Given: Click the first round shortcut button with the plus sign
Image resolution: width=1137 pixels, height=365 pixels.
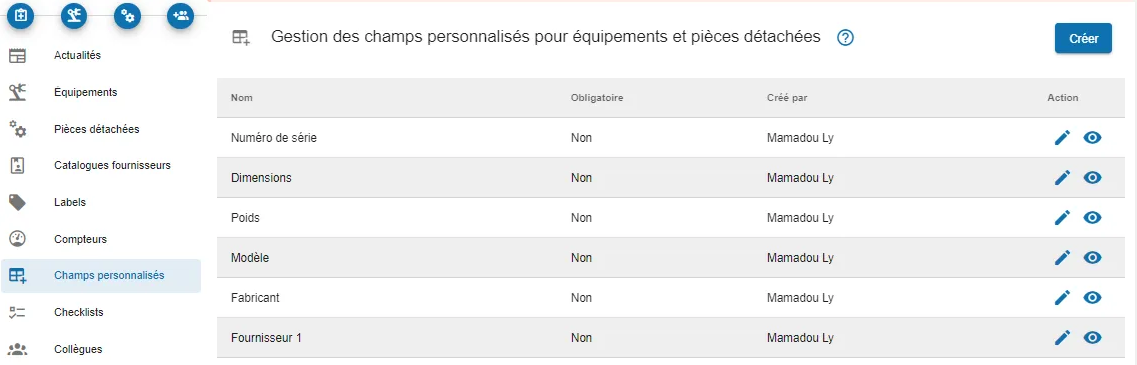Looking at the screenshot, I should point(21,16).
